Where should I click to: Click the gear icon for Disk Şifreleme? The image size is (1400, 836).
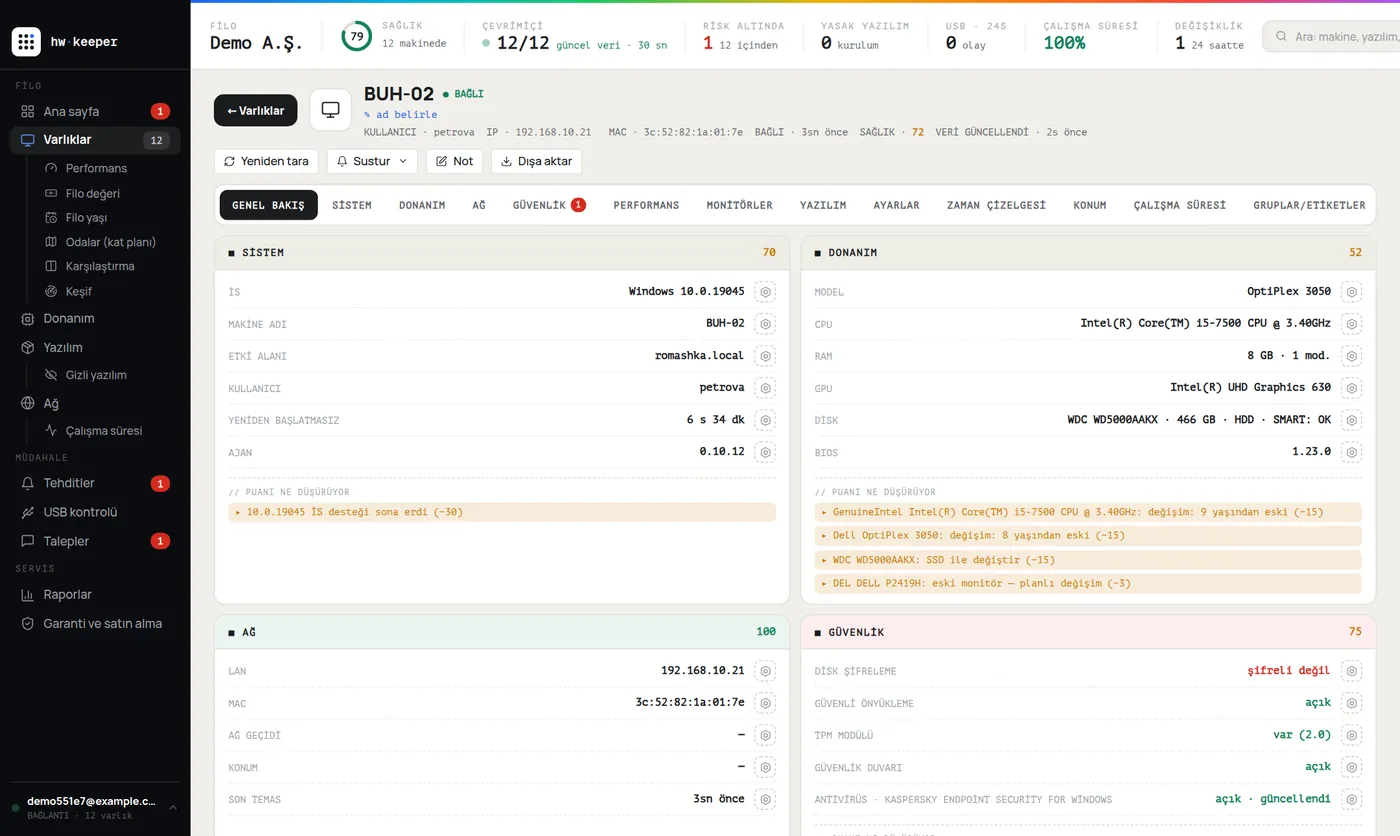point(1351,671)
